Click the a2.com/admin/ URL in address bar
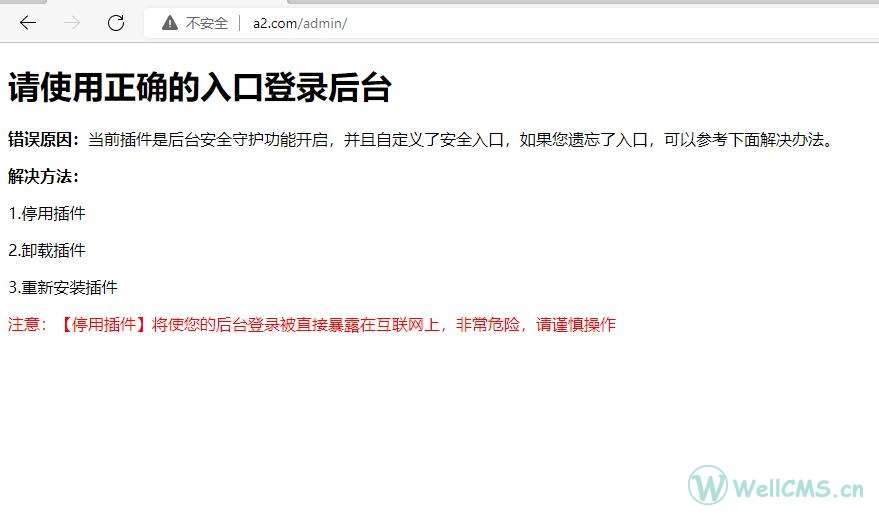Screen dimensions: 879x521 (x=300, y=23)
